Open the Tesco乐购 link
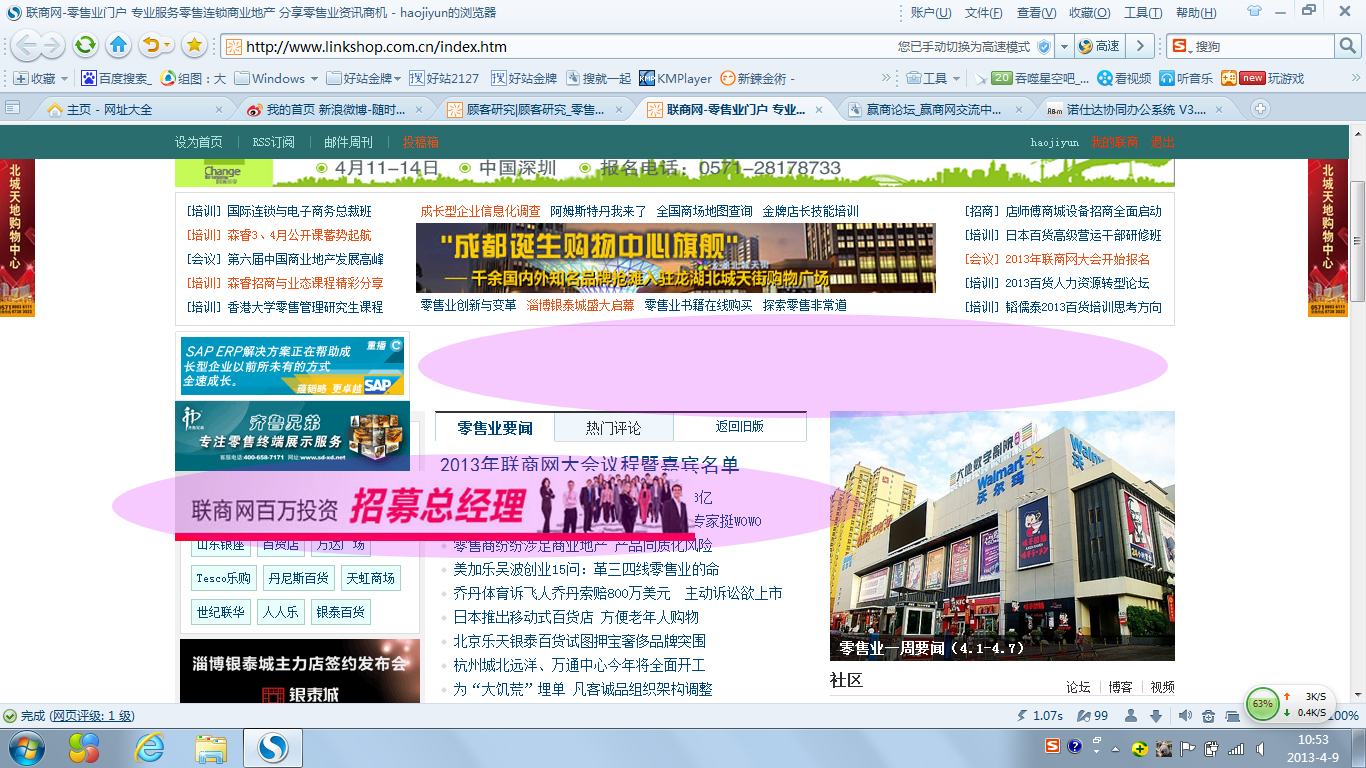The width and height of the screenshot is (1366, 768). tap(223, 578)
